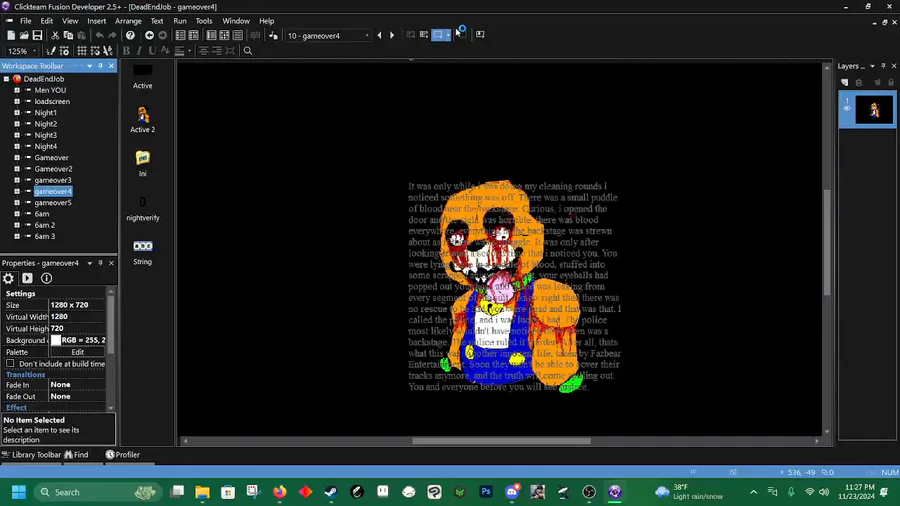Click the Previous Frame arrow

click(379, 36)
